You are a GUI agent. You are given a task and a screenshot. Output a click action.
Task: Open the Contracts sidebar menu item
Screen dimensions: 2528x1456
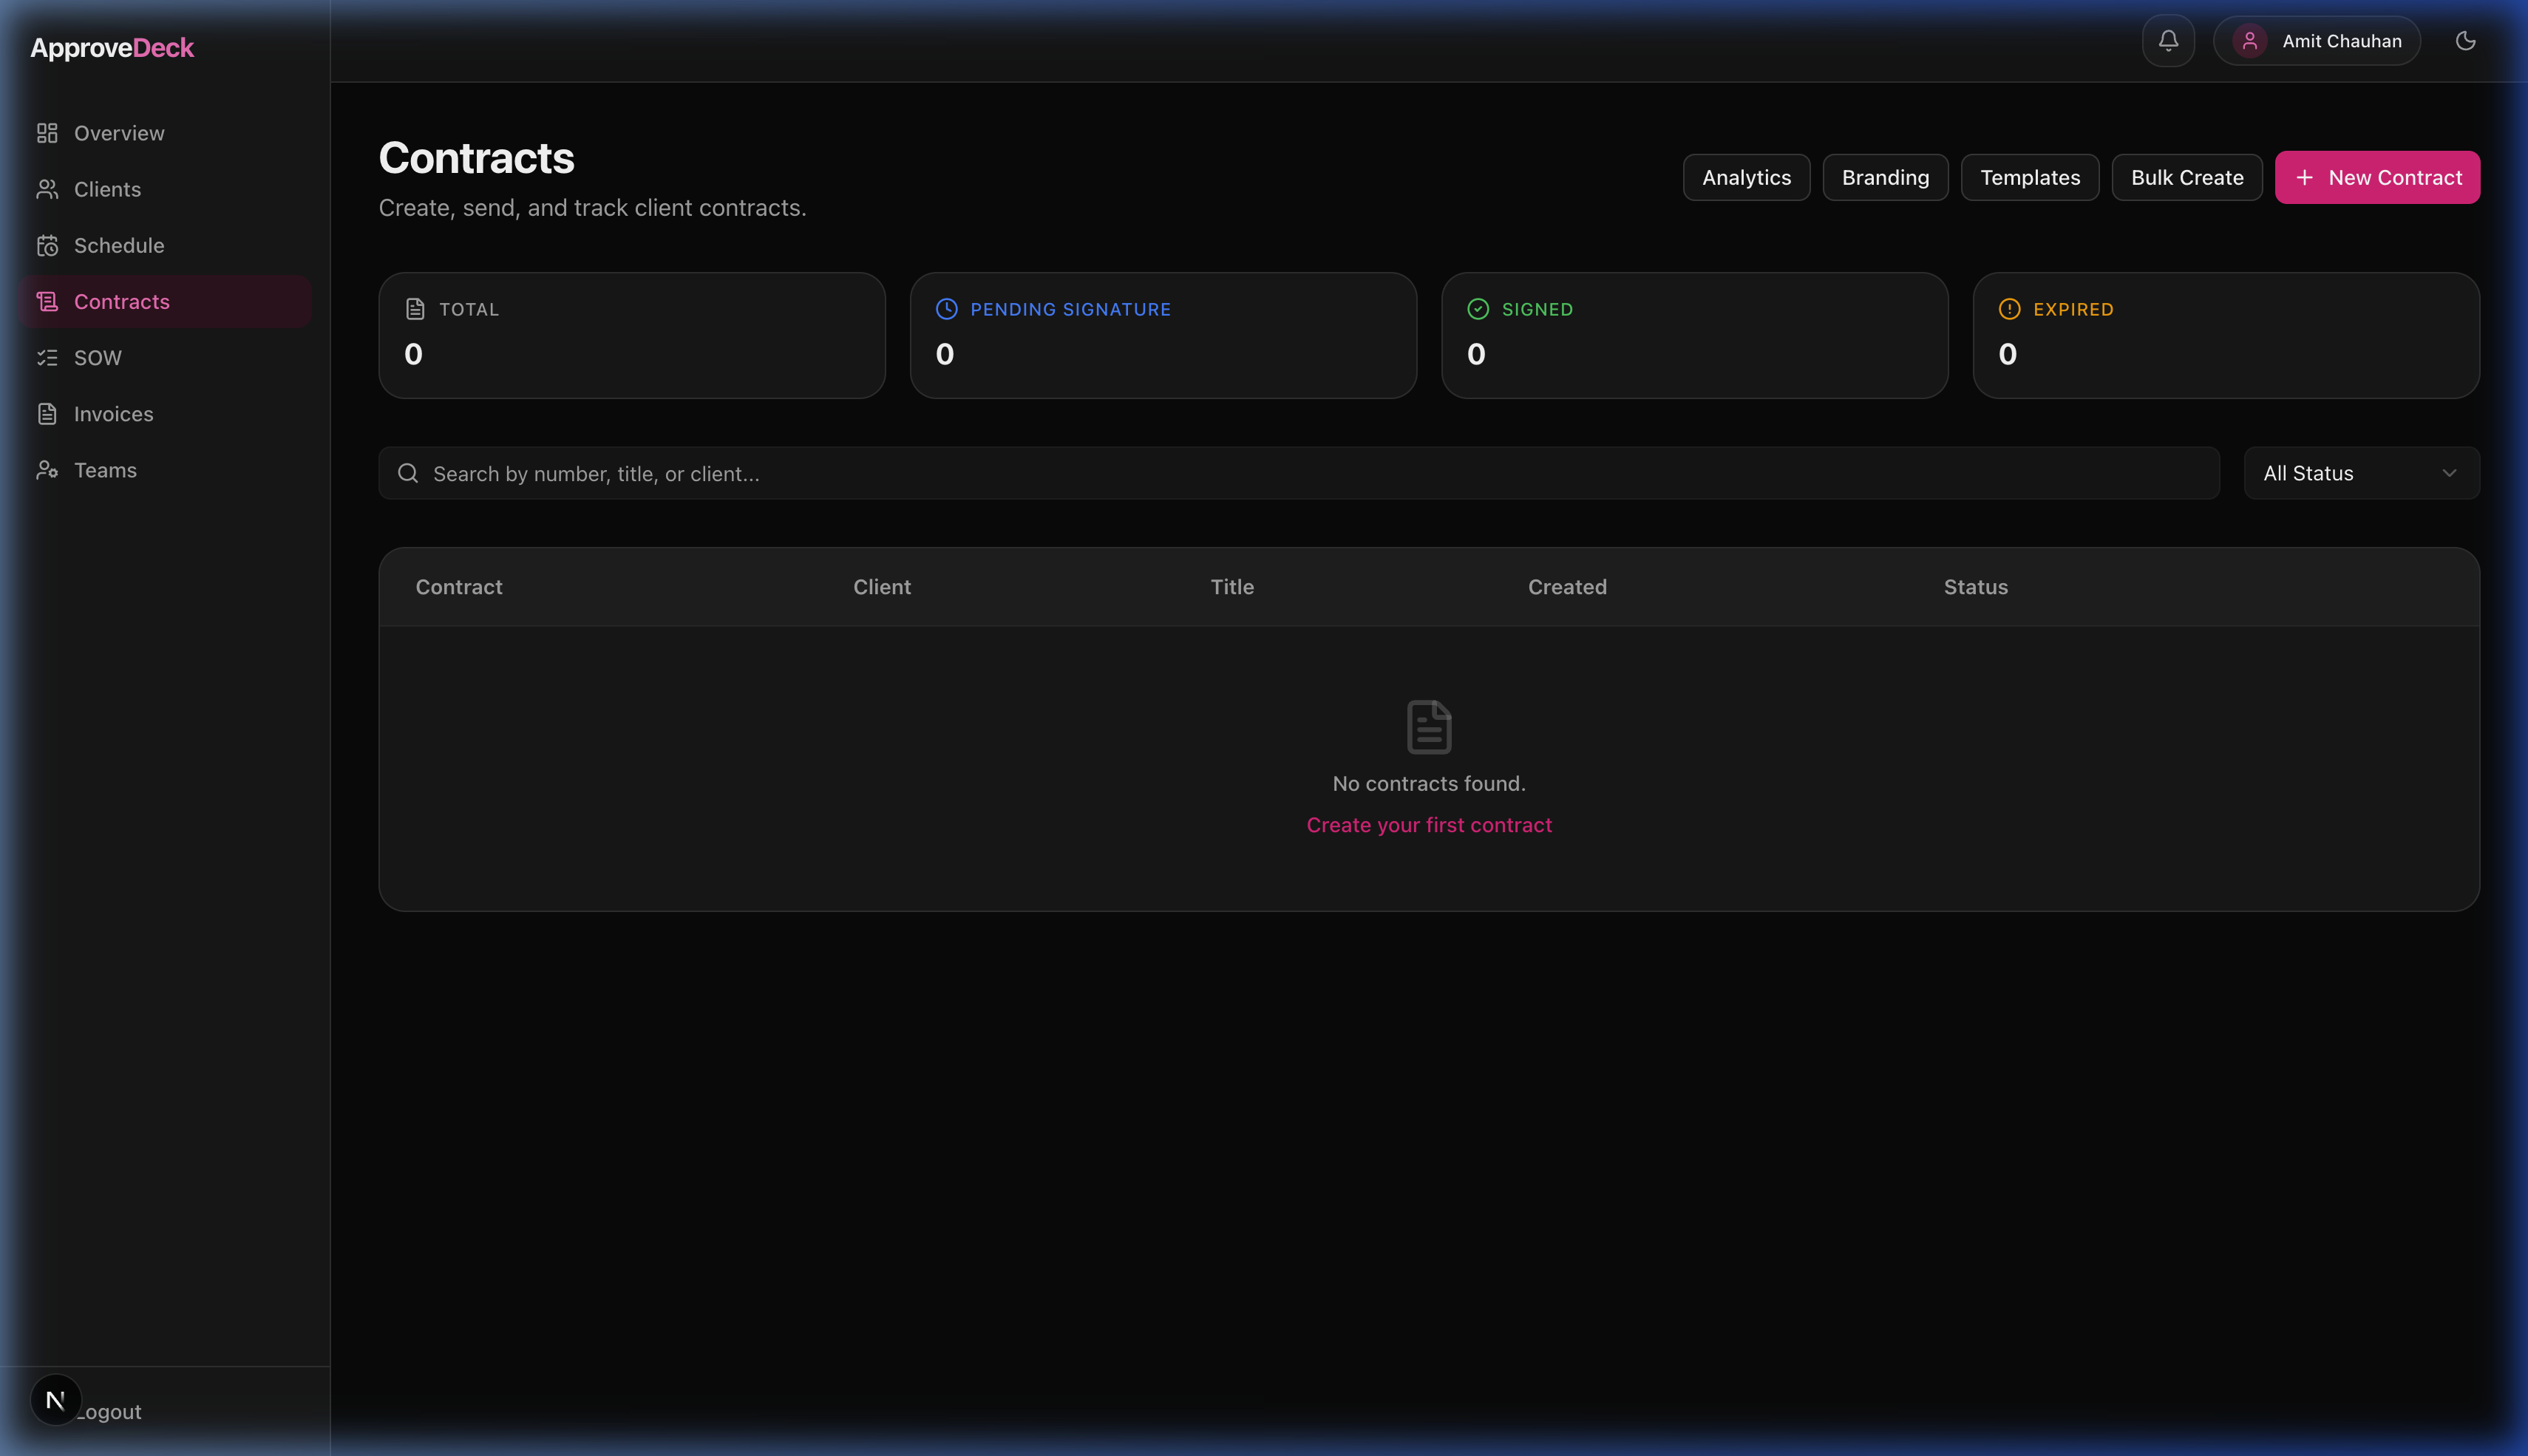click(121, 302)
